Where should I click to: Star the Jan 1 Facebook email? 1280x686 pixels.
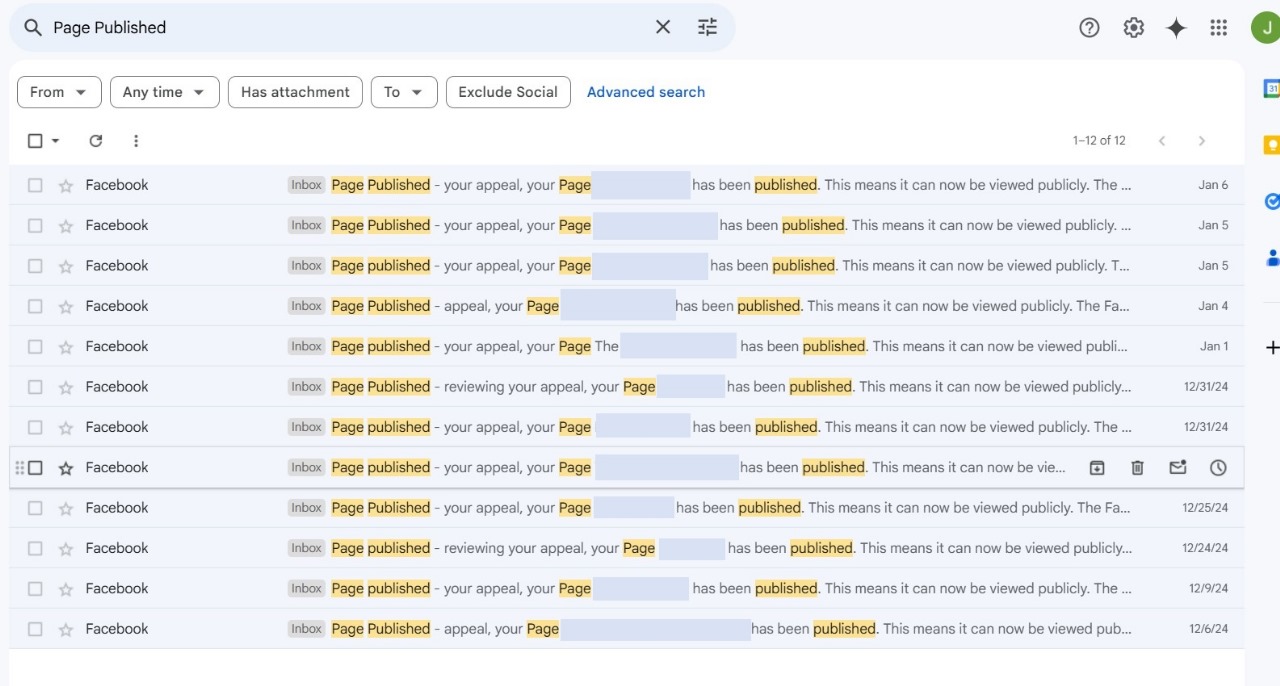(x=66, y=347)
